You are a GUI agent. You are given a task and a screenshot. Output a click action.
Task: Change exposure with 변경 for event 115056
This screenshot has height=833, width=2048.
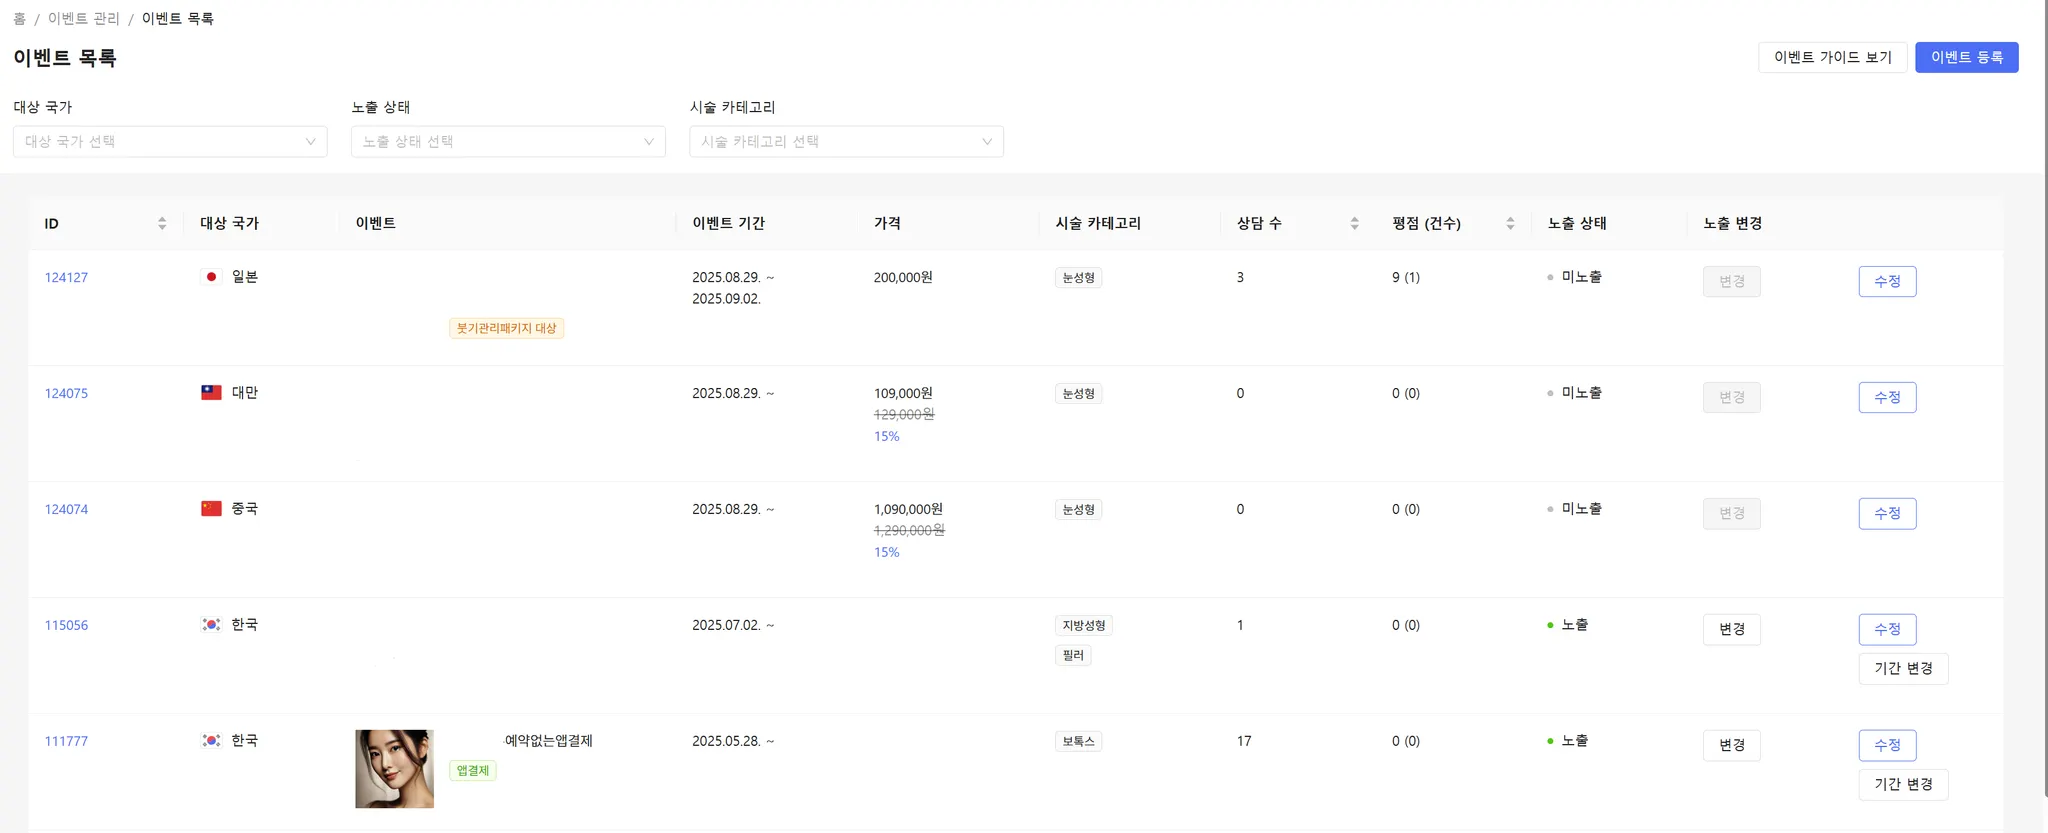pos(1731,629)
